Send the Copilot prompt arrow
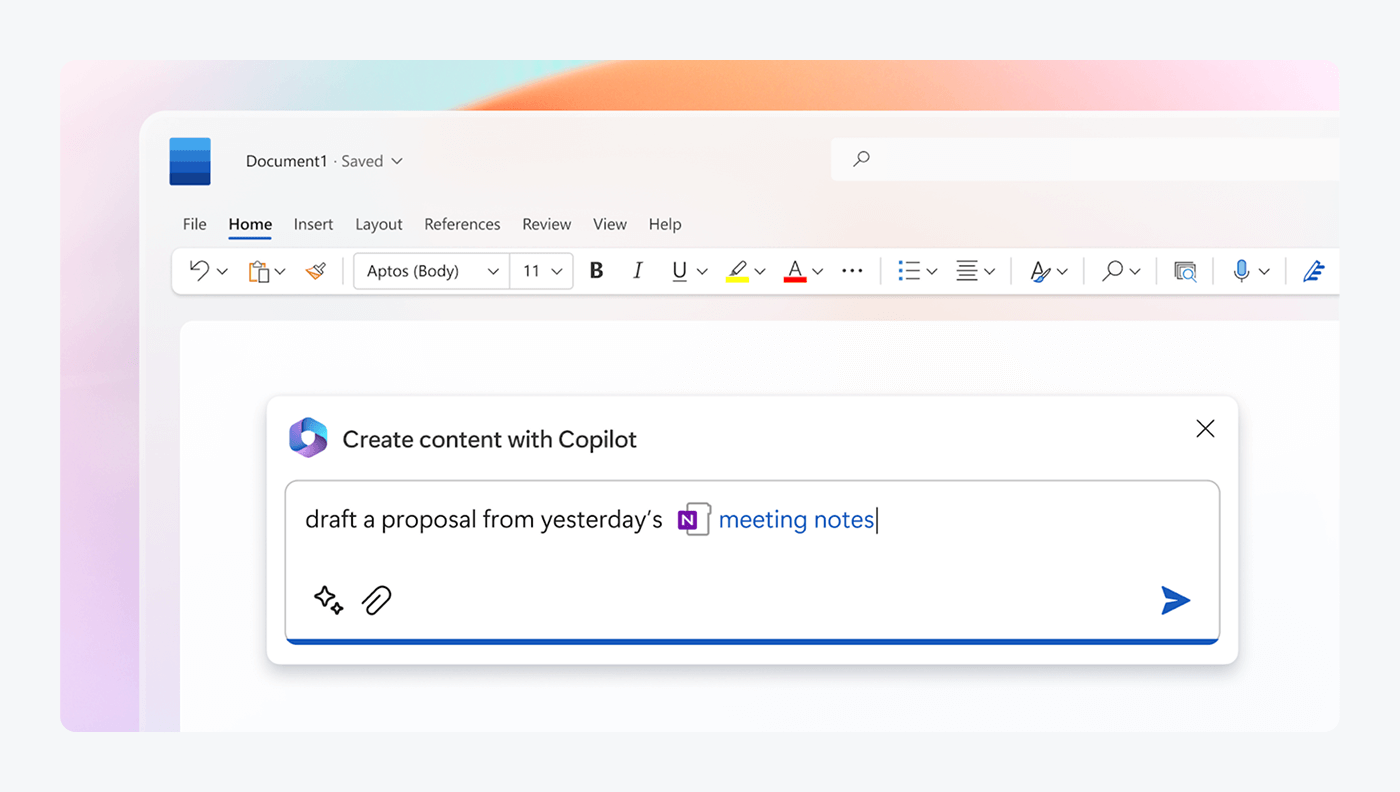This screenshot has height=792, width=1400. tap(1175, 600)
